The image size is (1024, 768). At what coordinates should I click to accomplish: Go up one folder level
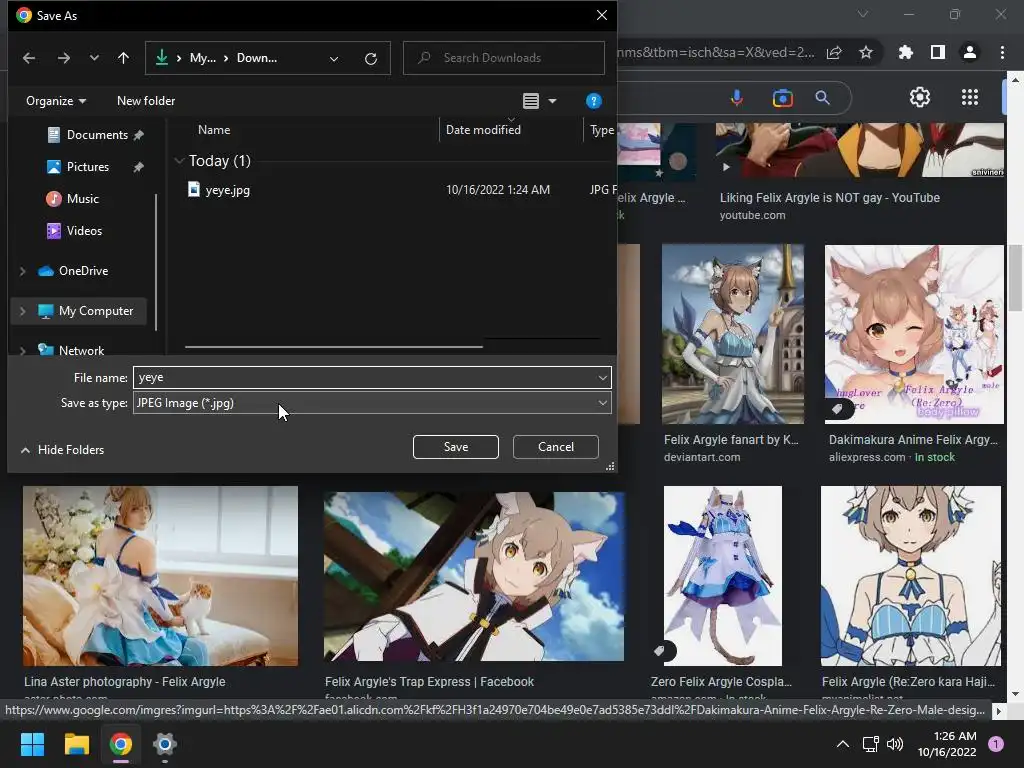coord(123,58)
